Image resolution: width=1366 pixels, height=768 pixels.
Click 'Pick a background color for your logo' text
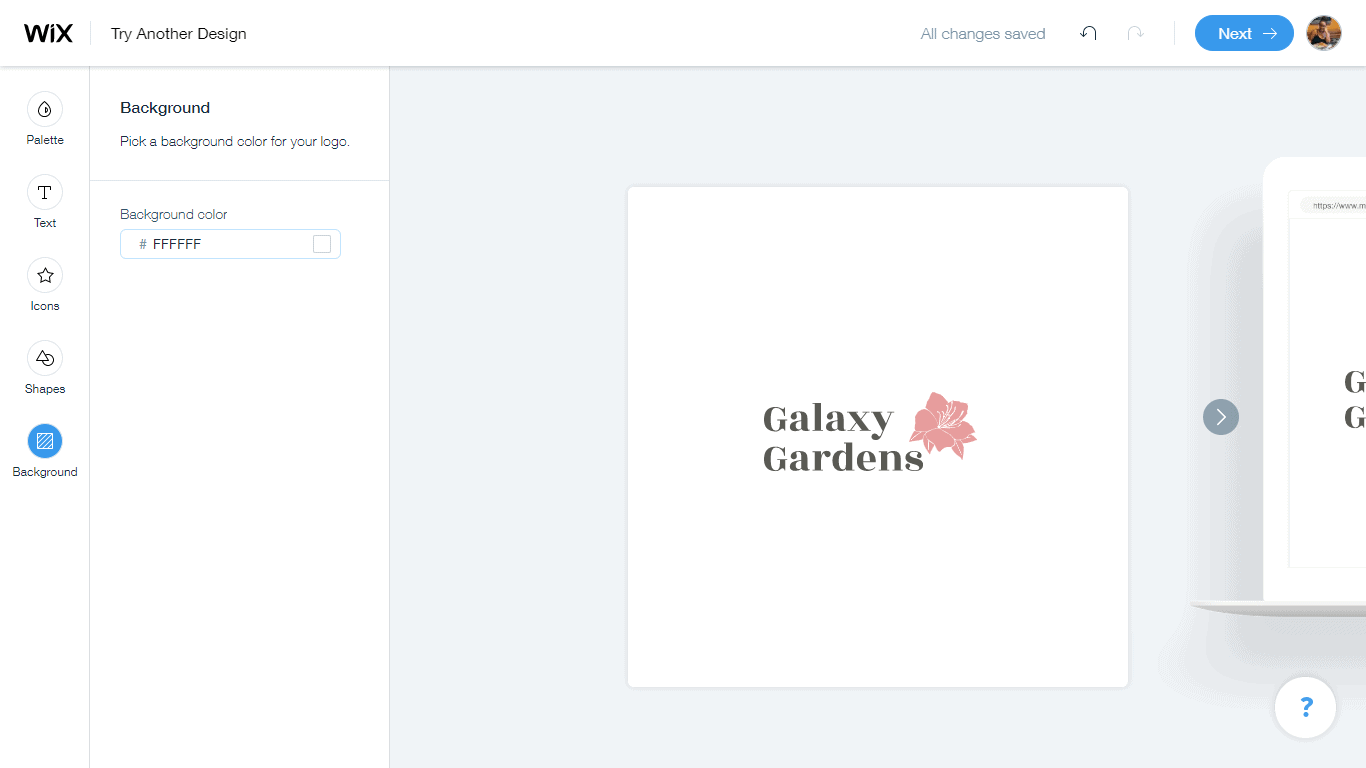coord(235,141)
